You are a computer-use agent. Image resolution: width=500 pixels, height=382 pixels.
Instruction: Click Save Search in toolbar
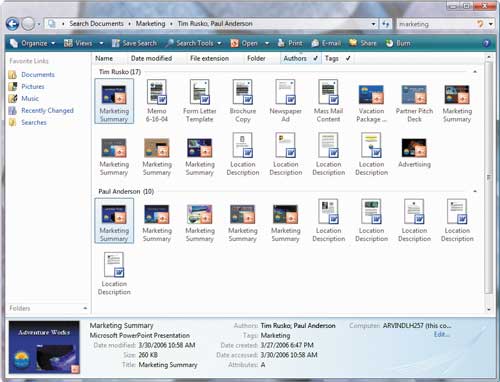(134, 43)
